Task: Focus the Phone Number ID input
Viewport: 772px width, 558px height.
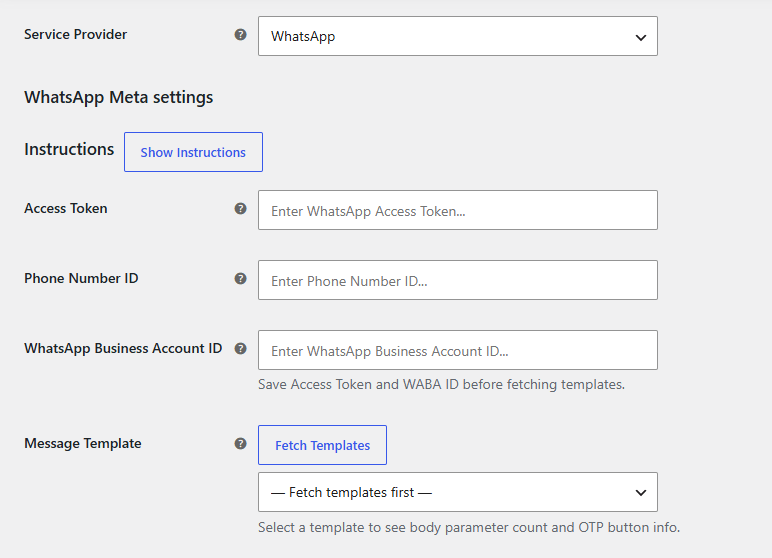Action: tap(458, 280)
